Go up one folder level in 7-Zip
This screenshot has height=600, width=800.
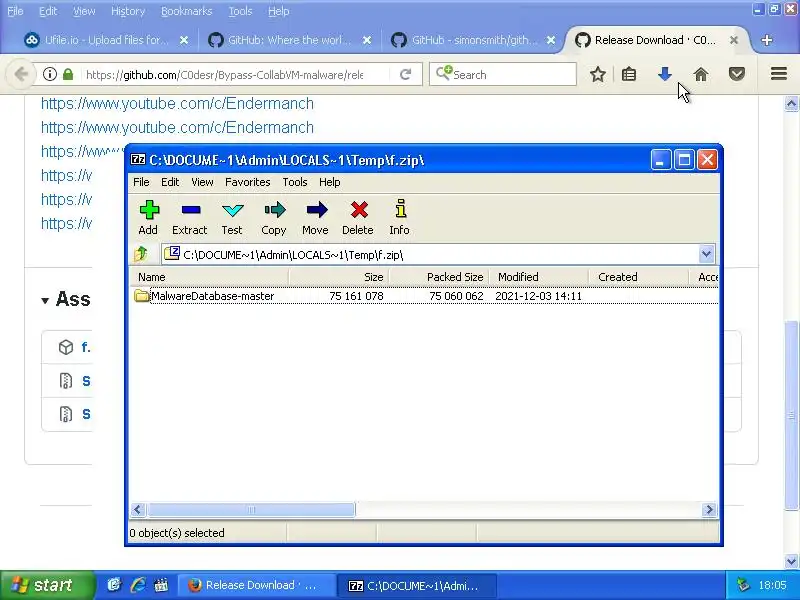tap(141, 254)
